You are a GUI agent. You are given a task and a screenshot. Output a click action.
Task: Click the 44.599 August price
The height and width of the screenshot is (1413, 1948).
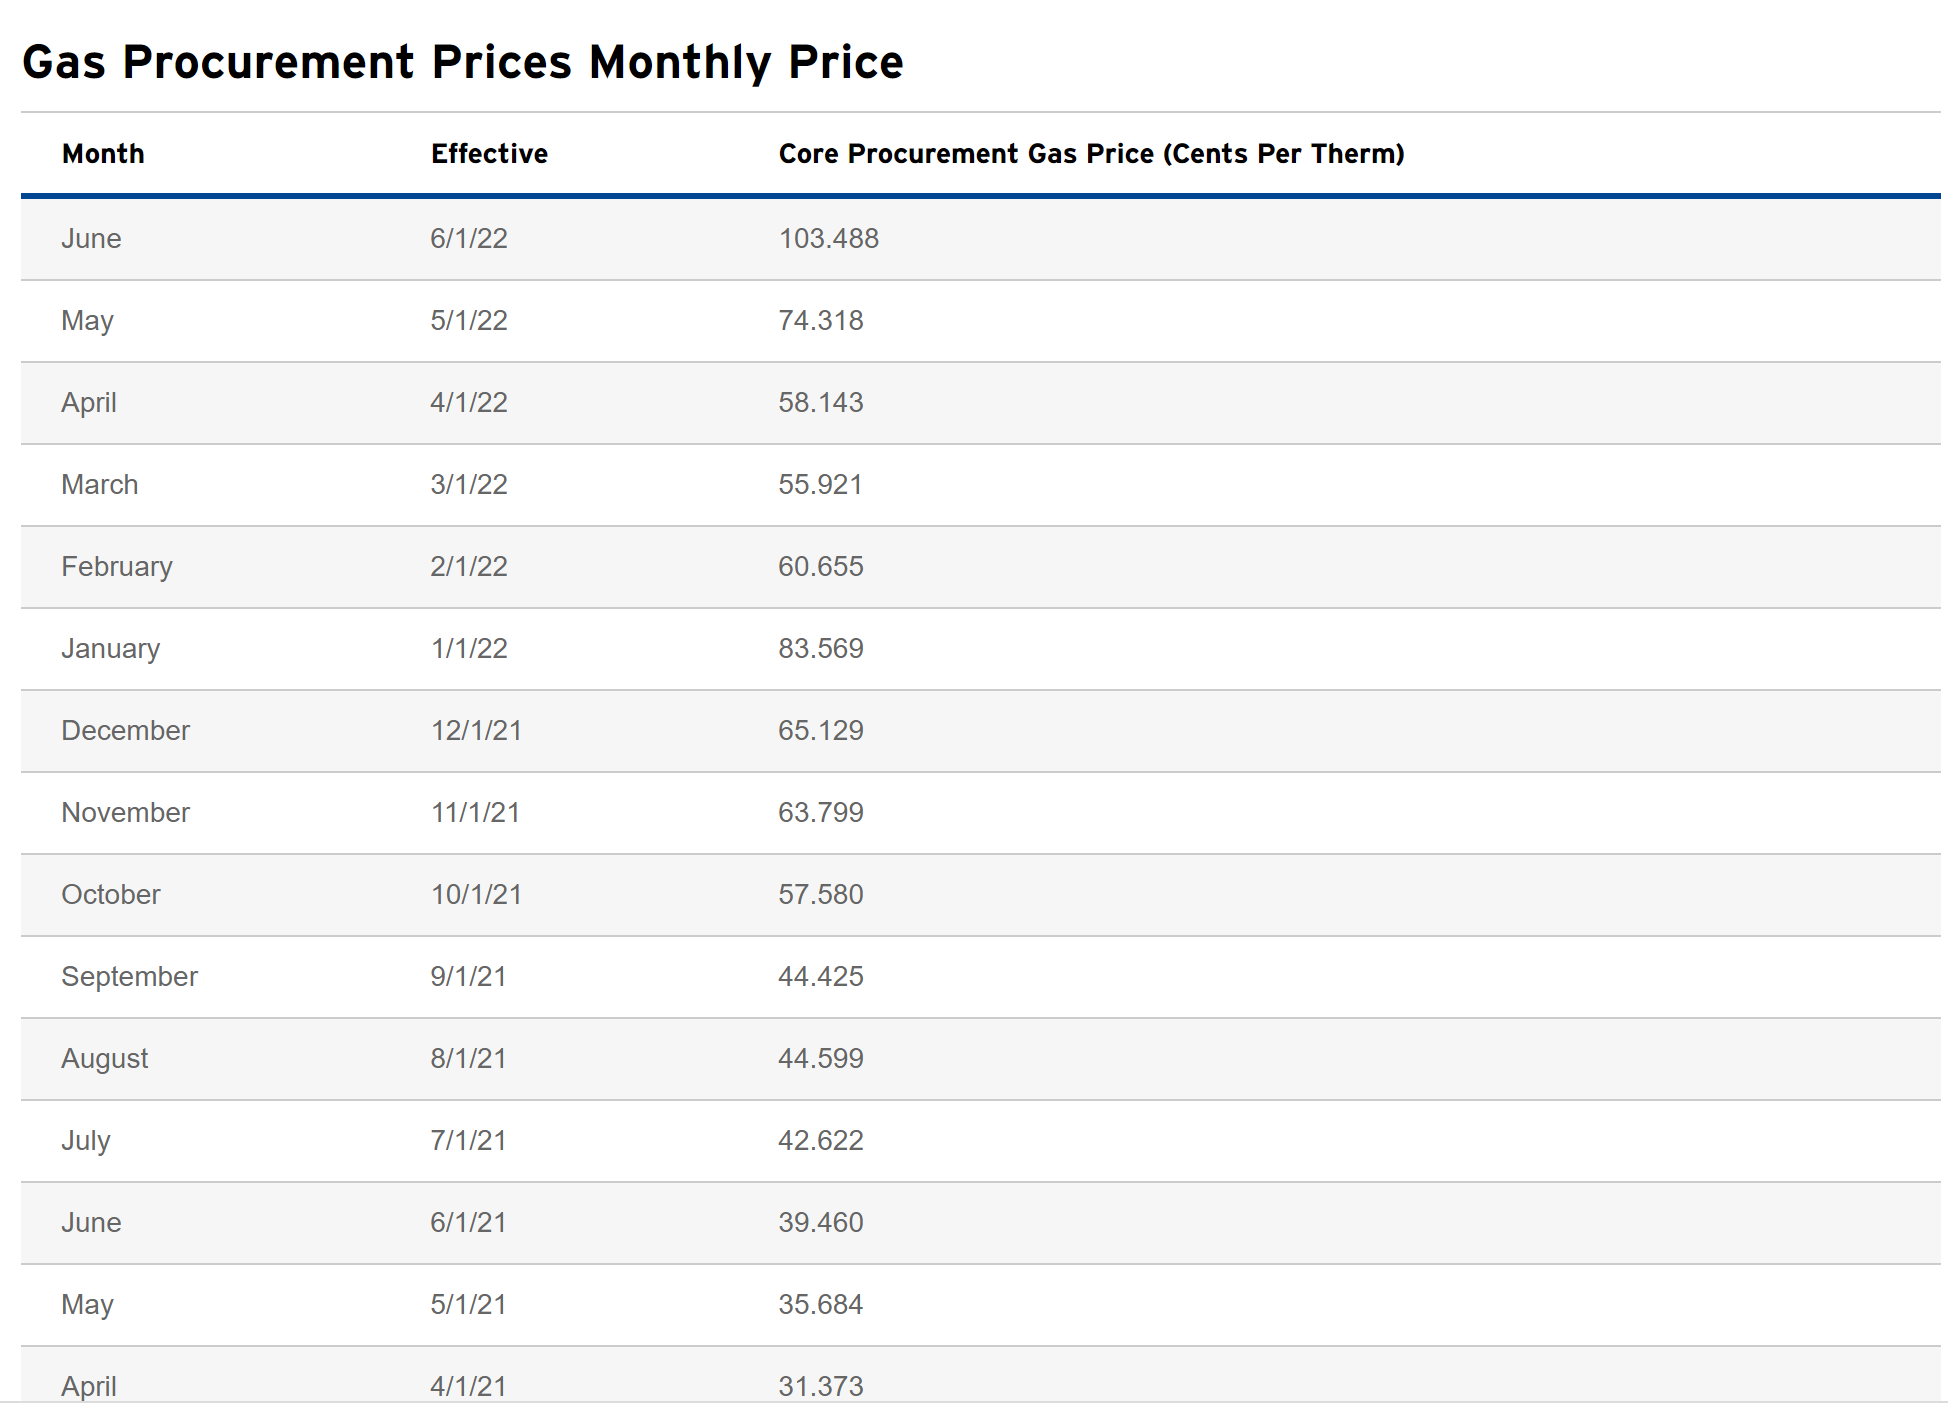click(820, 1059)
